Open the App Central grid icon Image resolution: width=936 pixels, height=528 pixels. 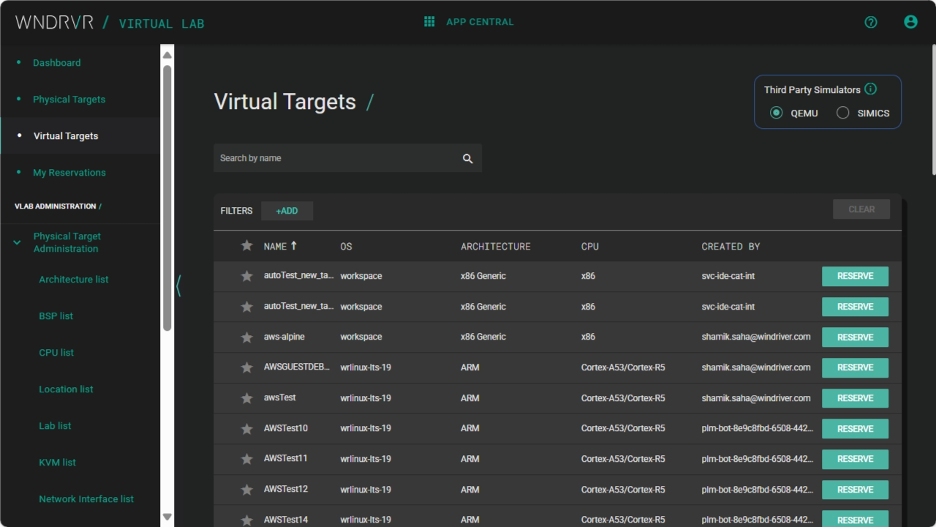pyautogui.click(x=429, y=22)
